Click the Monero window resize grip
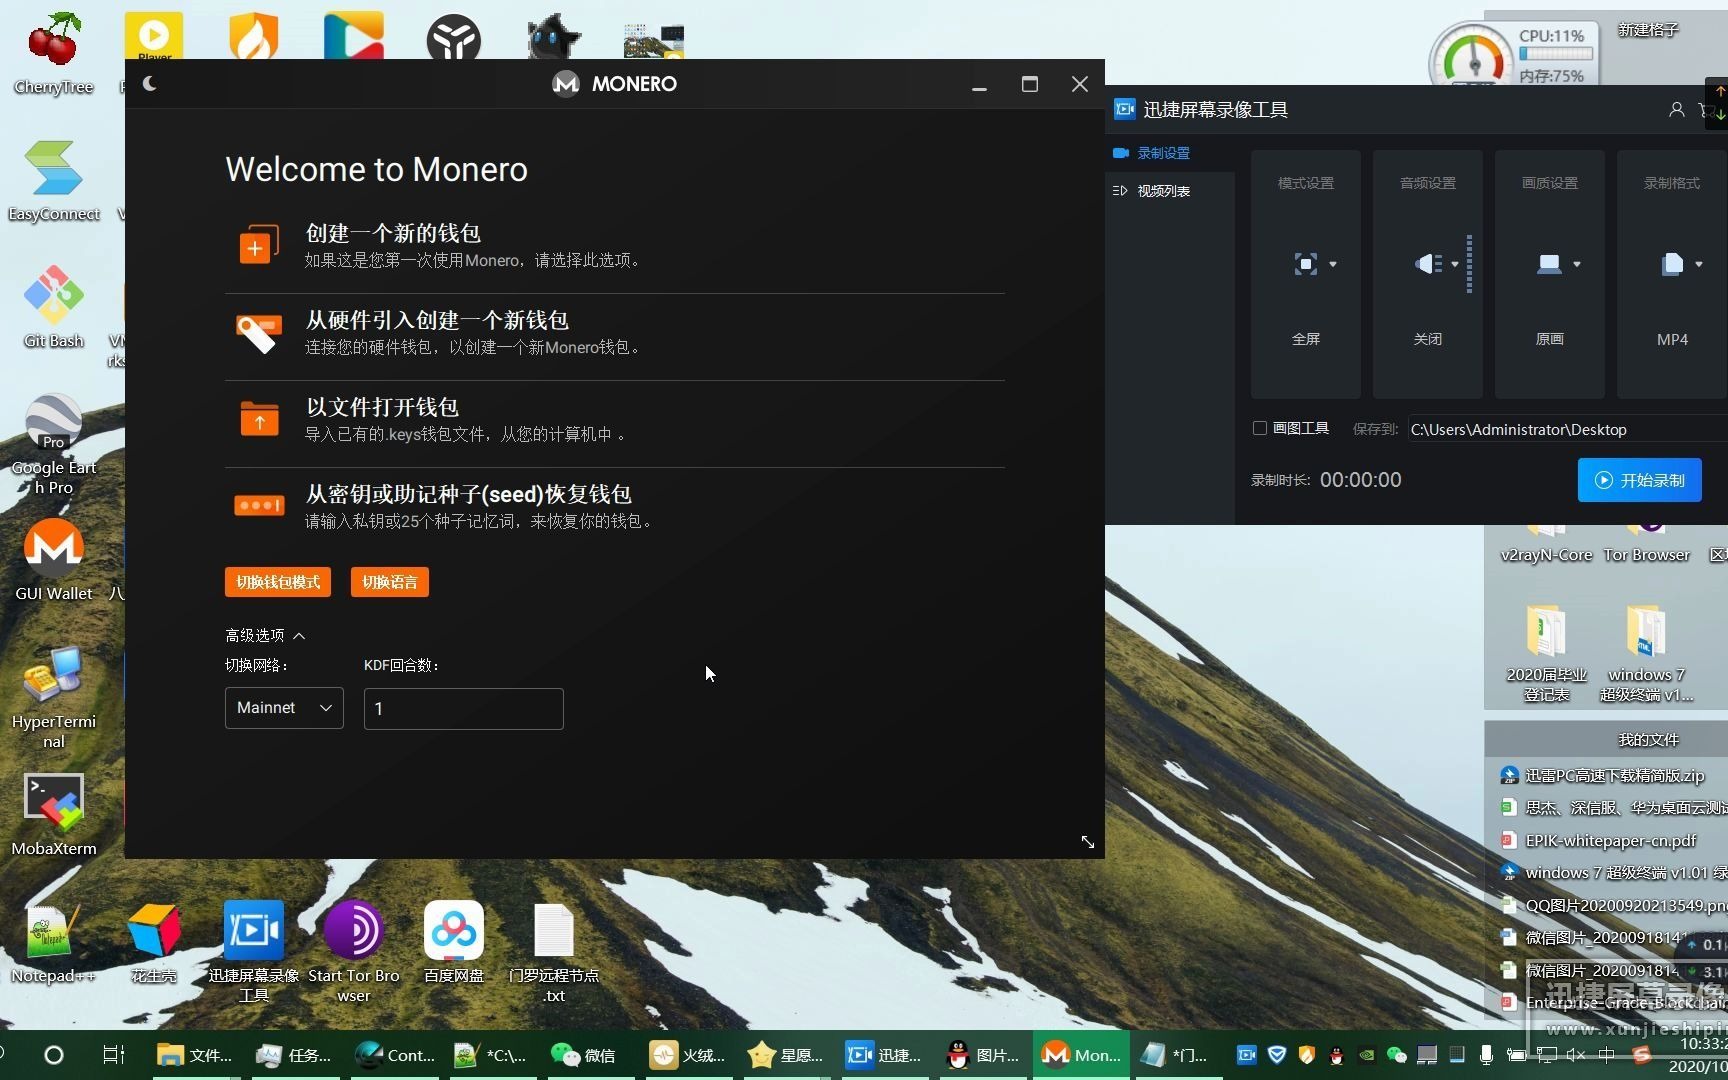 (x=1088, y=842)
